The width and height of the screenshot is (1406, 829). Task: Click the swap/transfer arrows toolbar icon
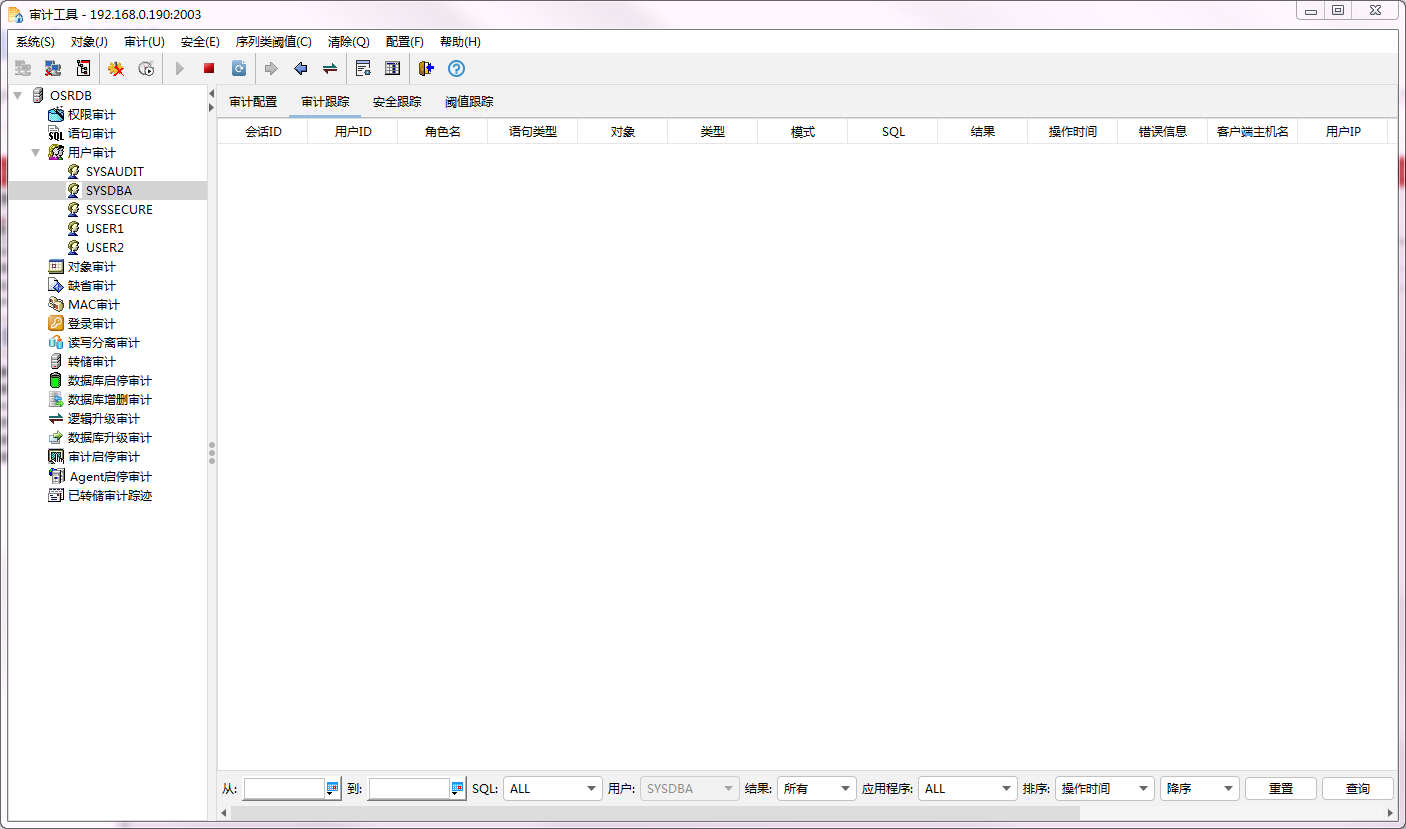tap(329, 68)
